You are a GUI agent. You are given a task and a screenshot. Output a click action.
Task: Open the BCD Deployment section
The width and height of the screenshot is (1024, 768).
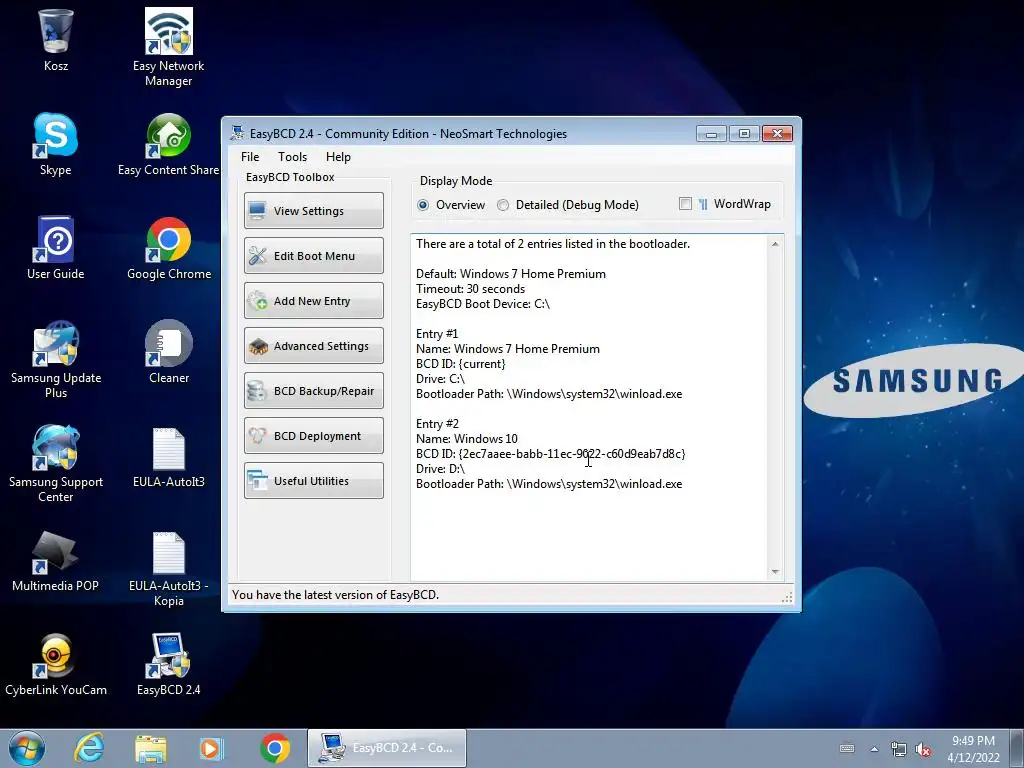[x=314, y=436]
